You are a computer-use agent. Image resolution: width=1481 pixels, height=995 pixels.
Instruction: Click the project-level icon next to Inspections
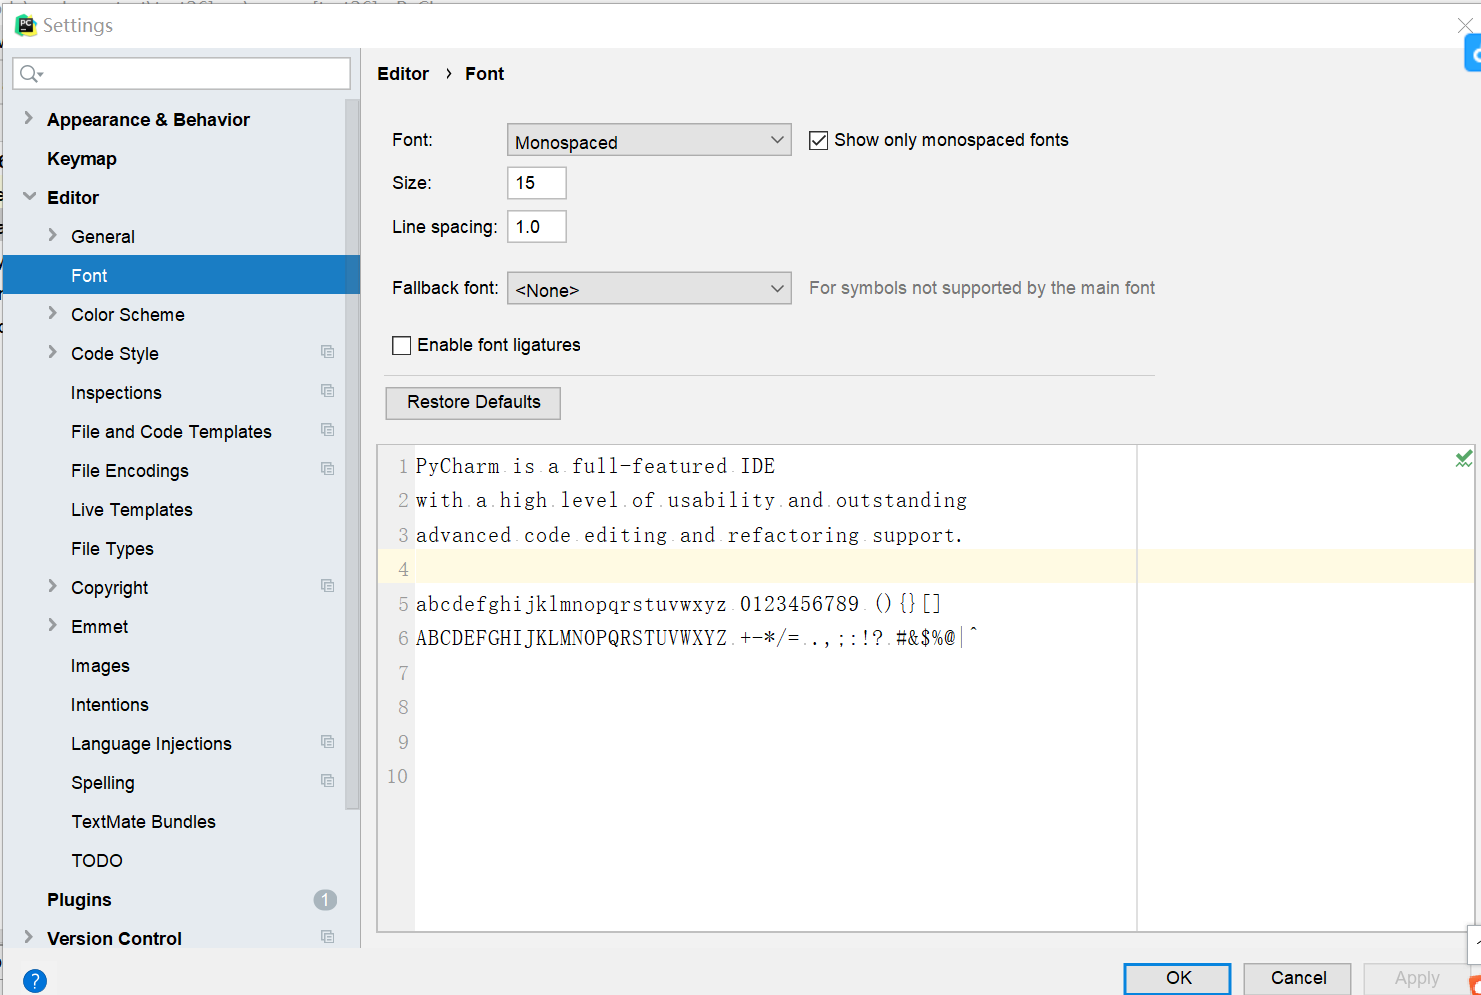pyautogui.click(x=327, y=391)
